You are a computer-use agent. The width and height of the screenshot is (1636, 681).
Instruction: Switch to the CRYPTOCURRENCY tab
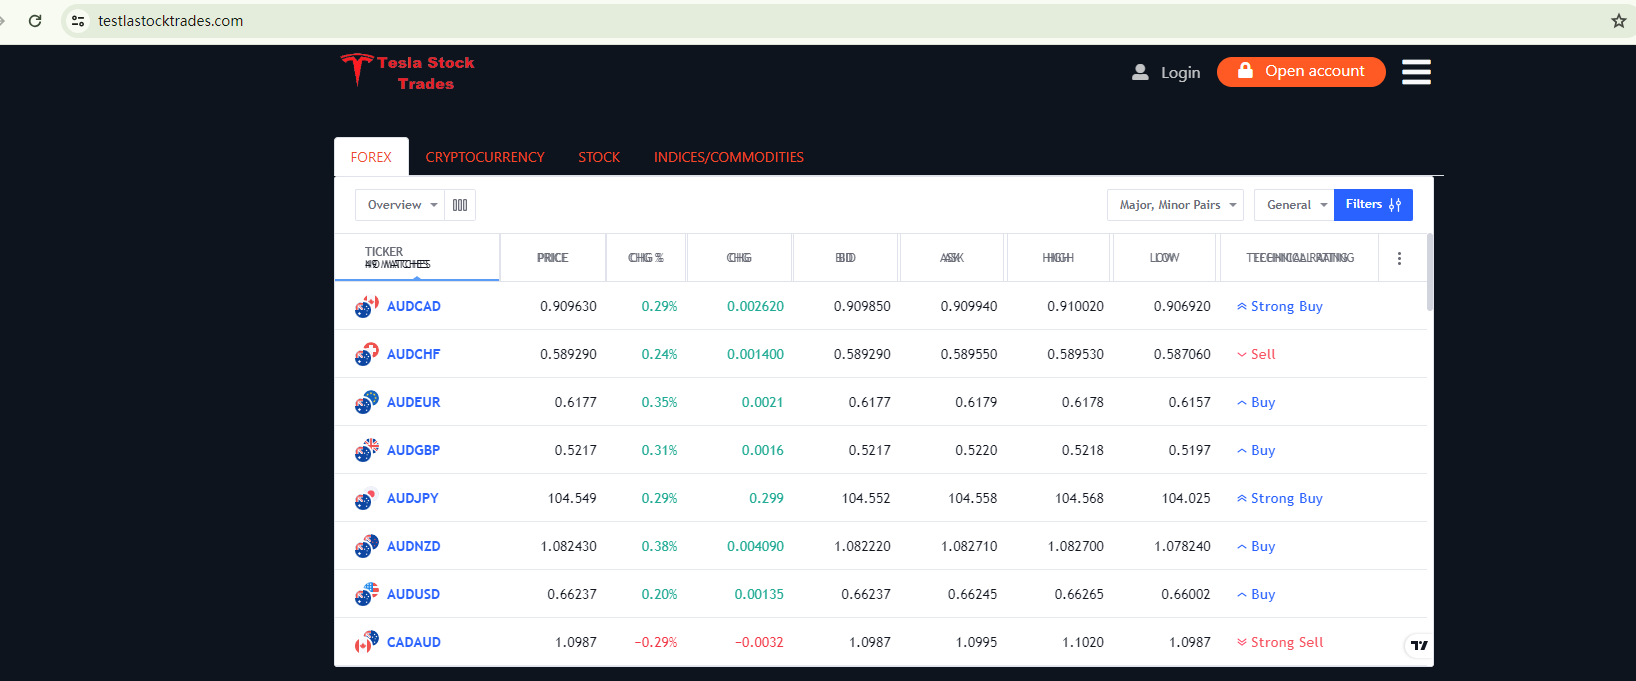tap(485, 157)
